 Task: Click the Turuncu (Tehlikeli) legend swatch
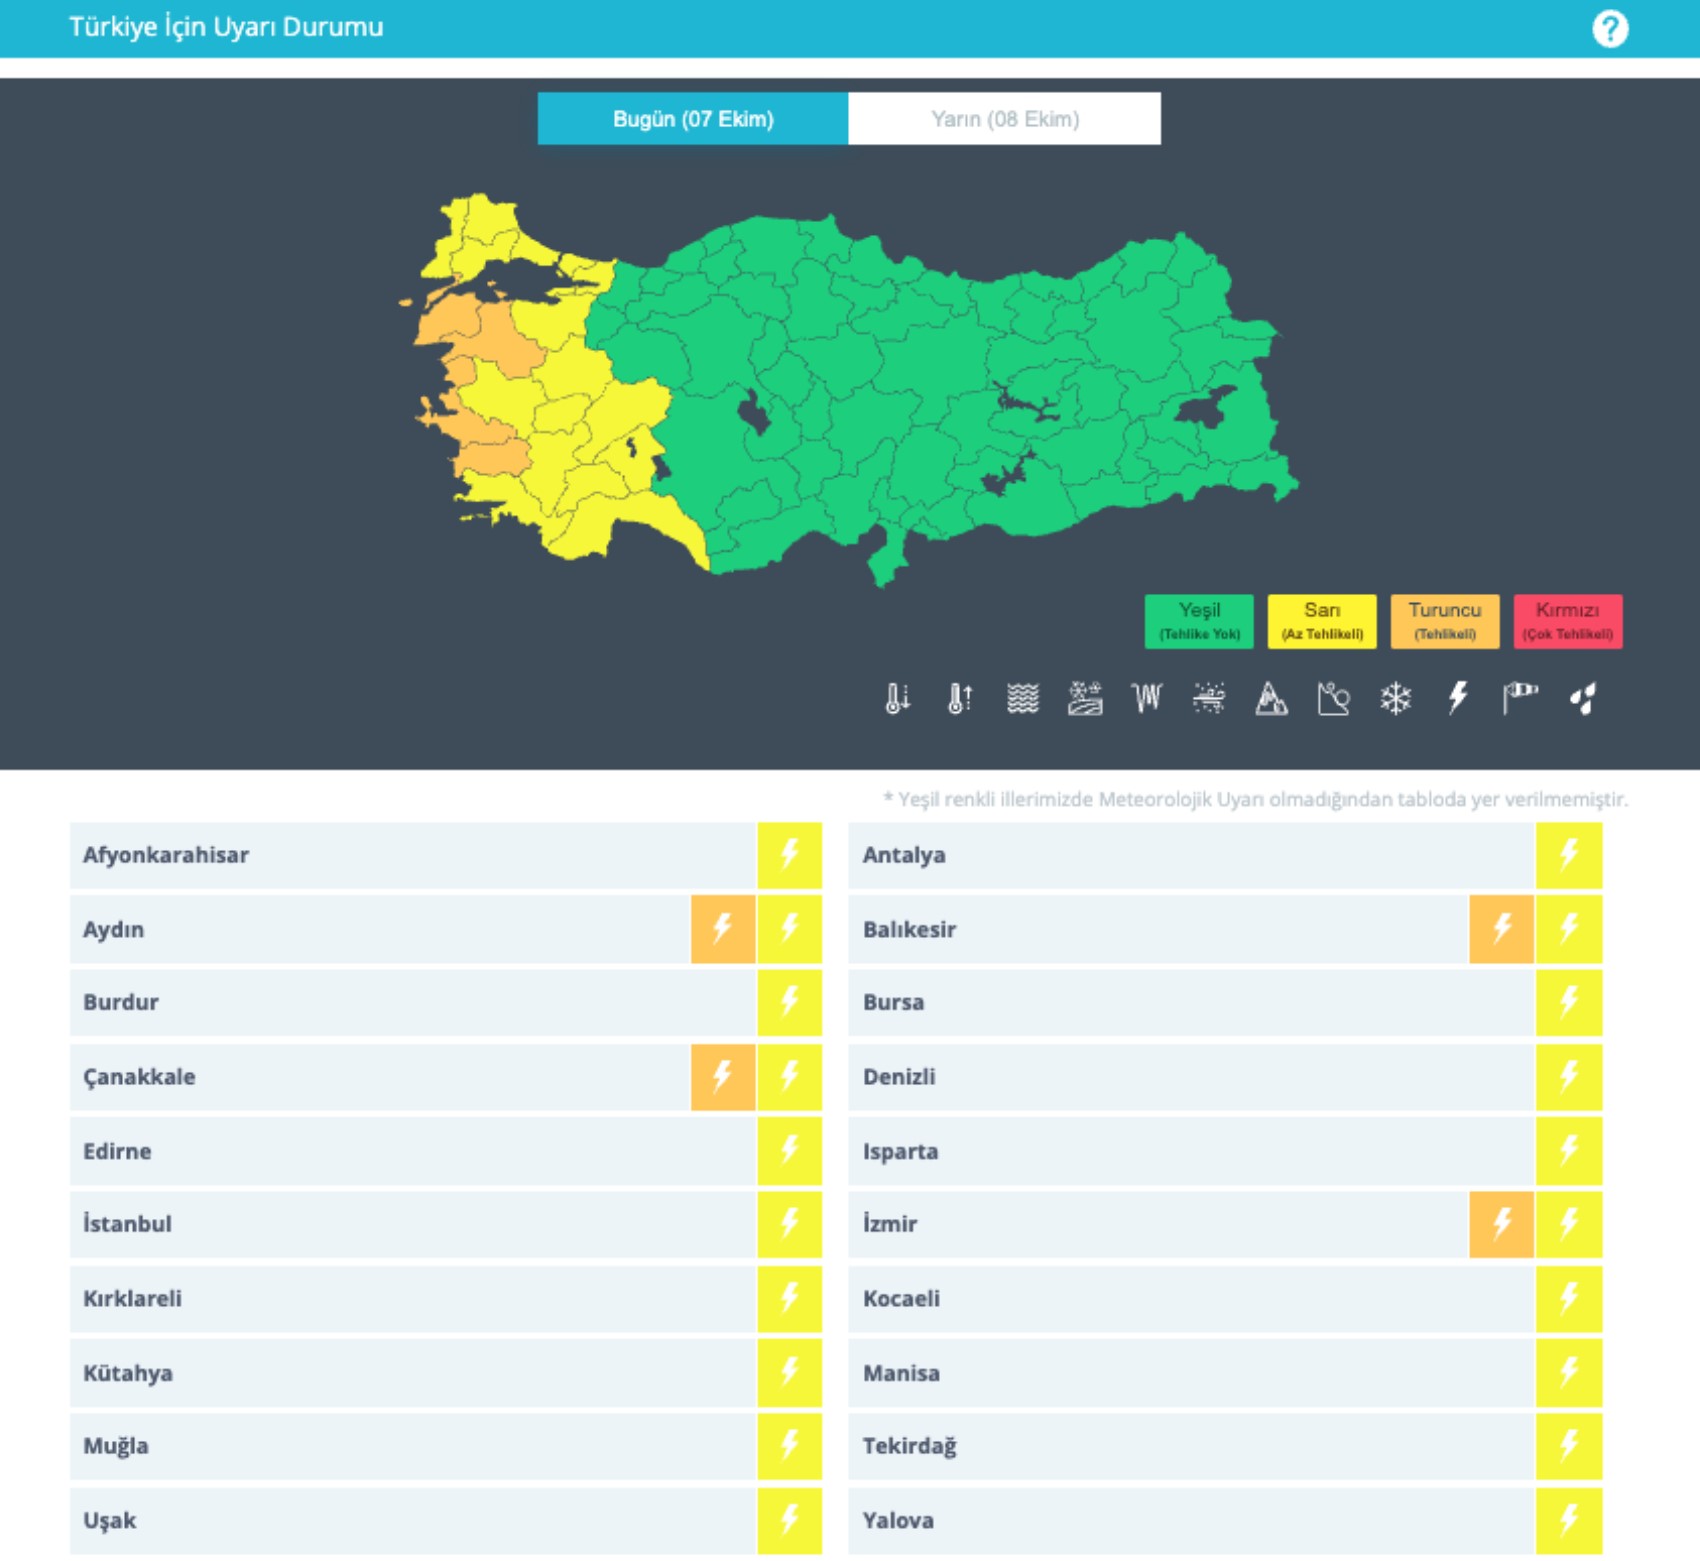point(1444,621)
